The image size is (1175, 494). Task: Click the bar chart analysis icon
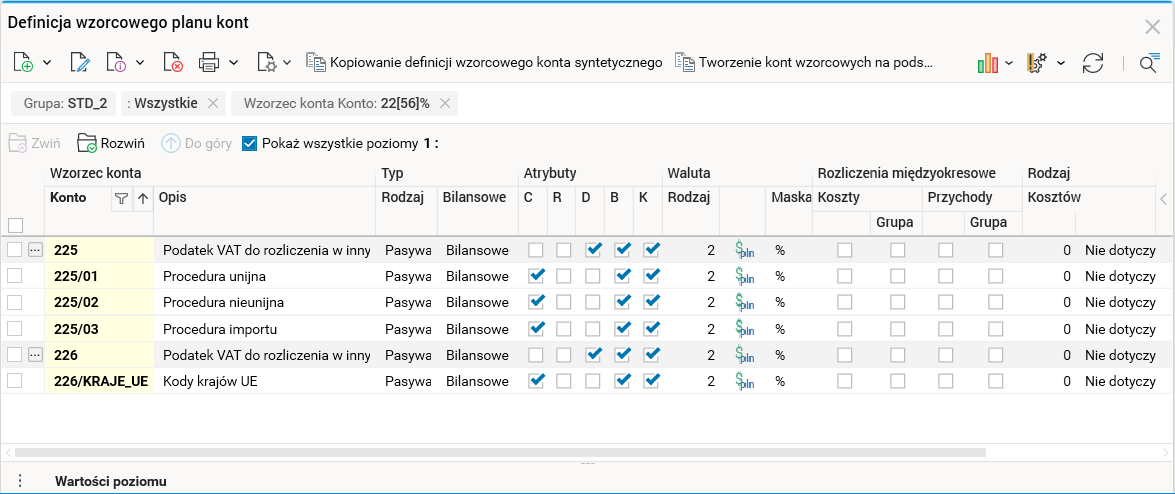pyautogui.click(x=988, y=63)
